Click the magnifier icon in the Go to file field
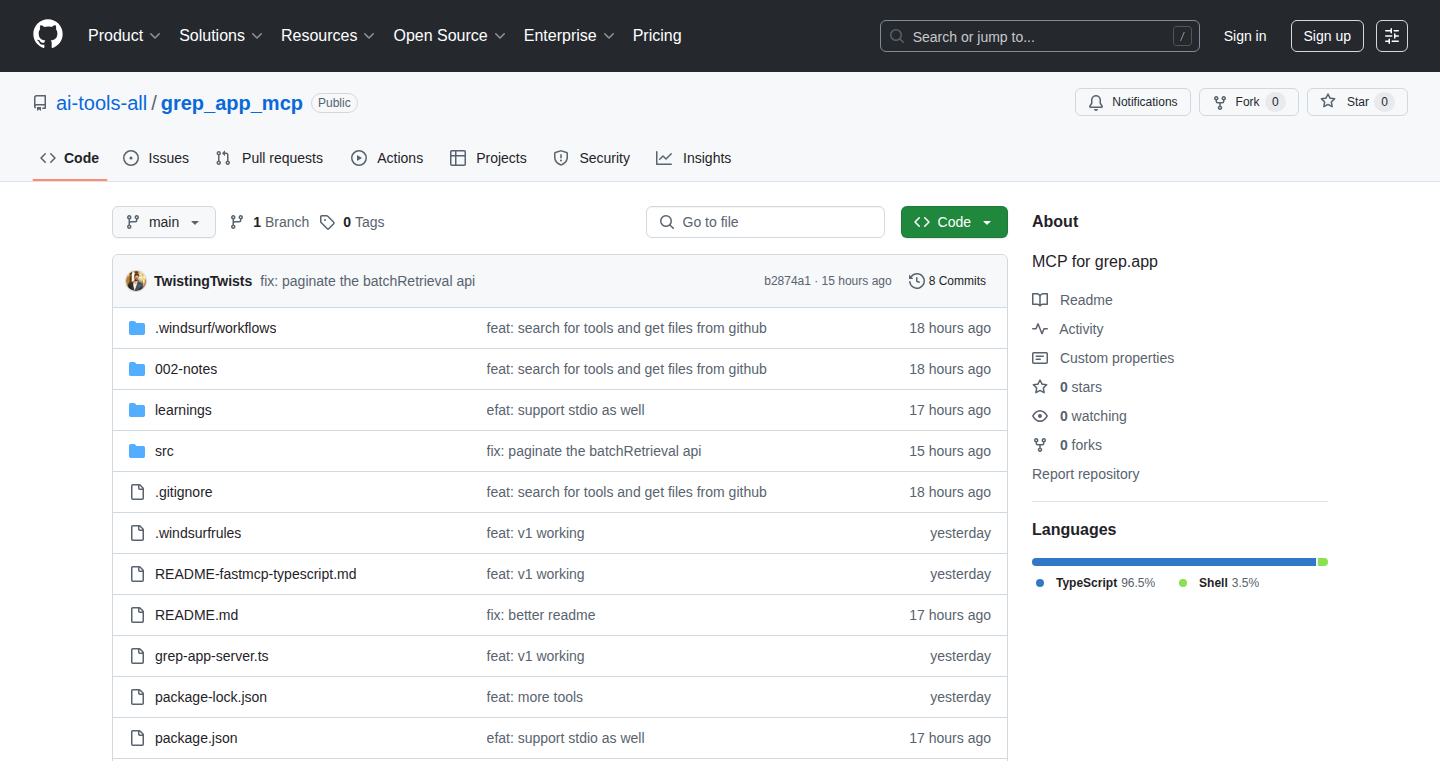Image resolution: width=1440 pixels, height=761 pixels. tap(667, 222)
